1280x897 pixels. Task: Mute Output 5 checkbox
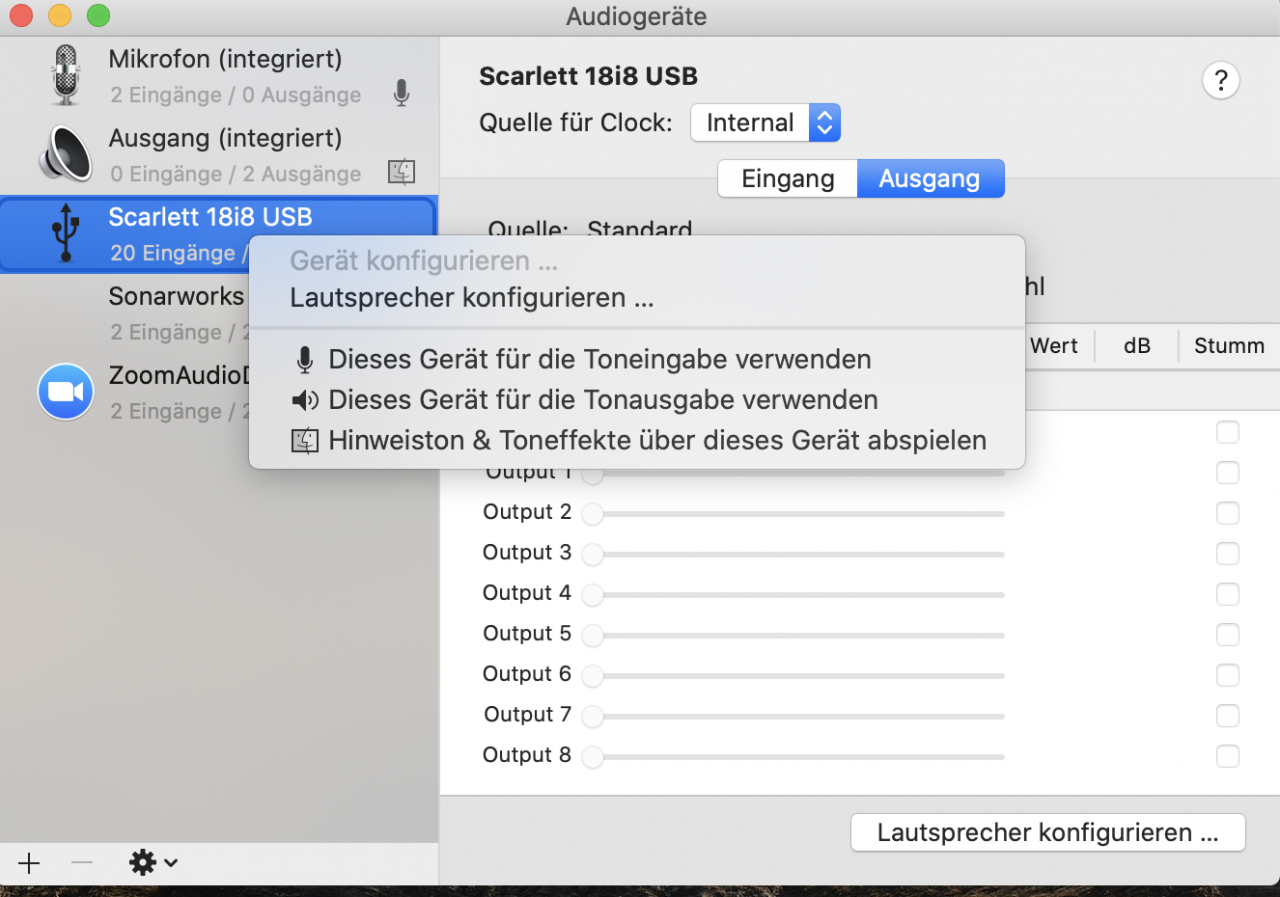pyautogui.click(x=1227, y=635)
